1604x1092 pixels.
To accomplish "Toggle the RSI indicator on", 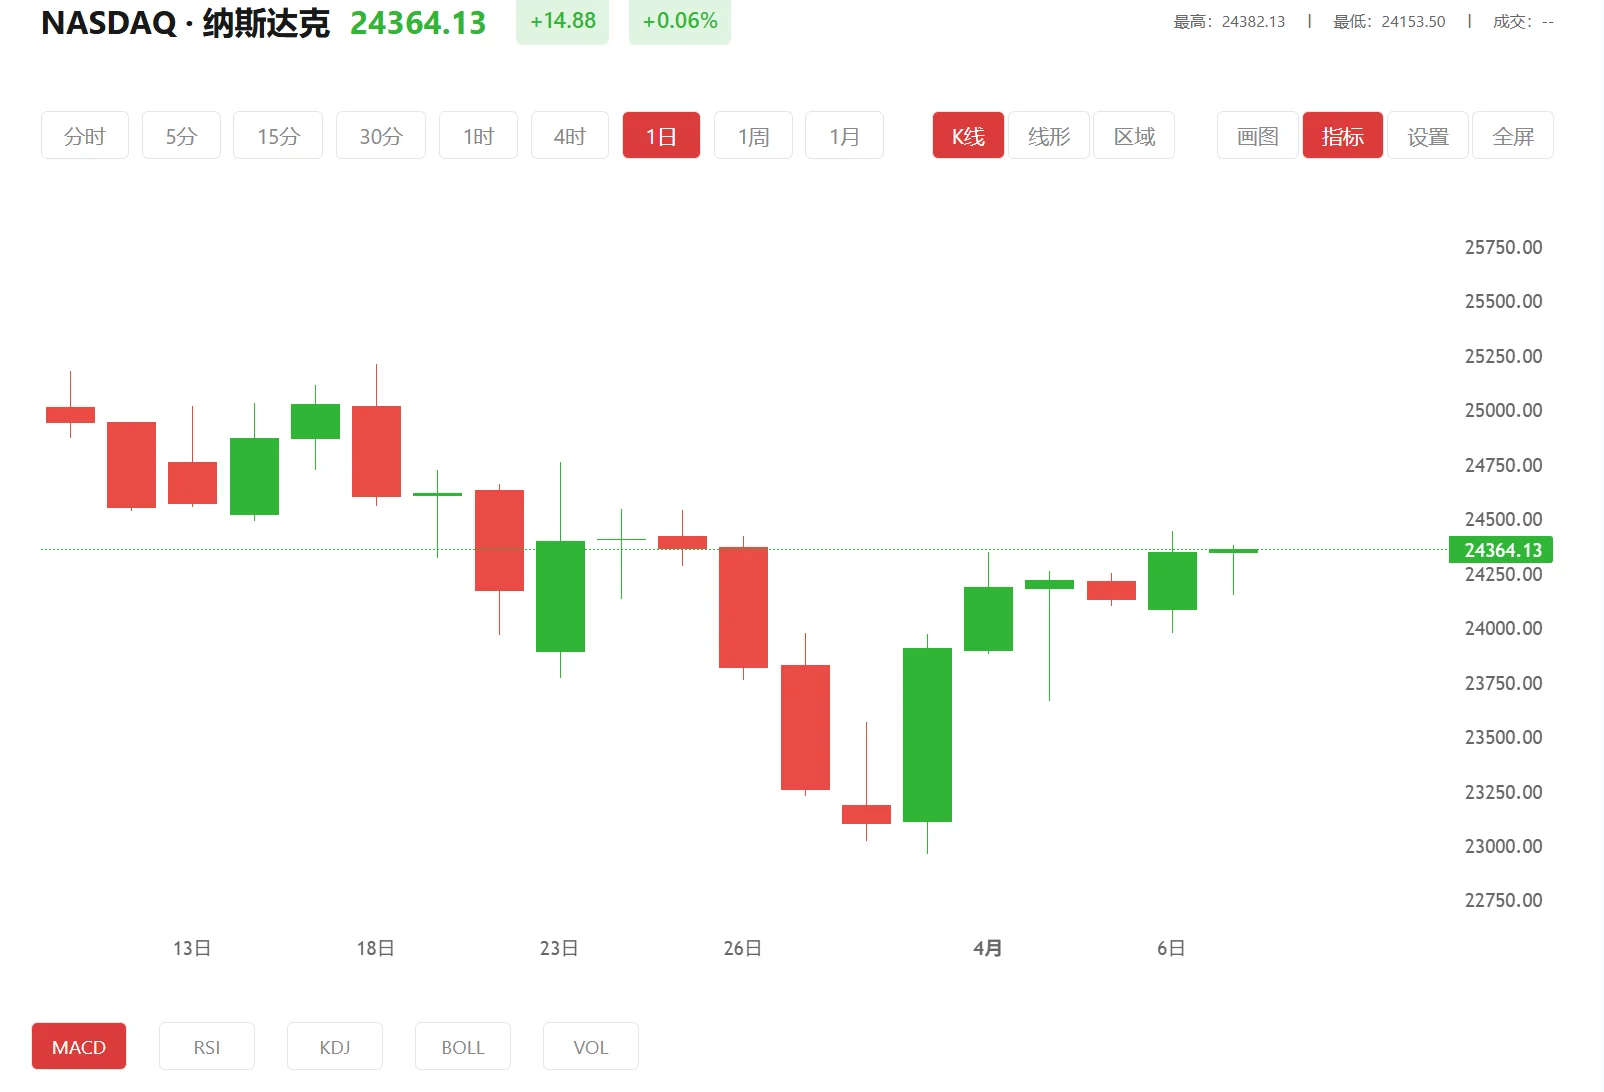I will [x=207, y=1046].
